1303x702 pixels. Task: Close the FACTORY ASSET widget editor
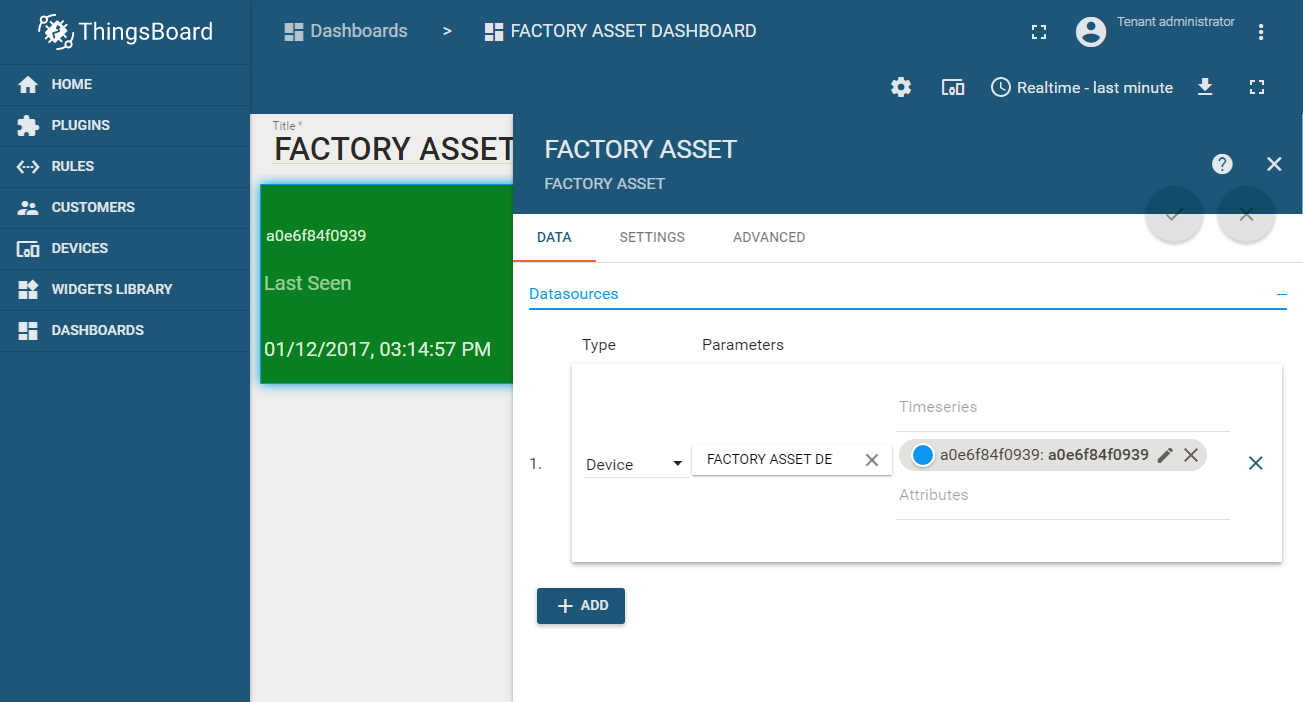tap(1274, 164)
